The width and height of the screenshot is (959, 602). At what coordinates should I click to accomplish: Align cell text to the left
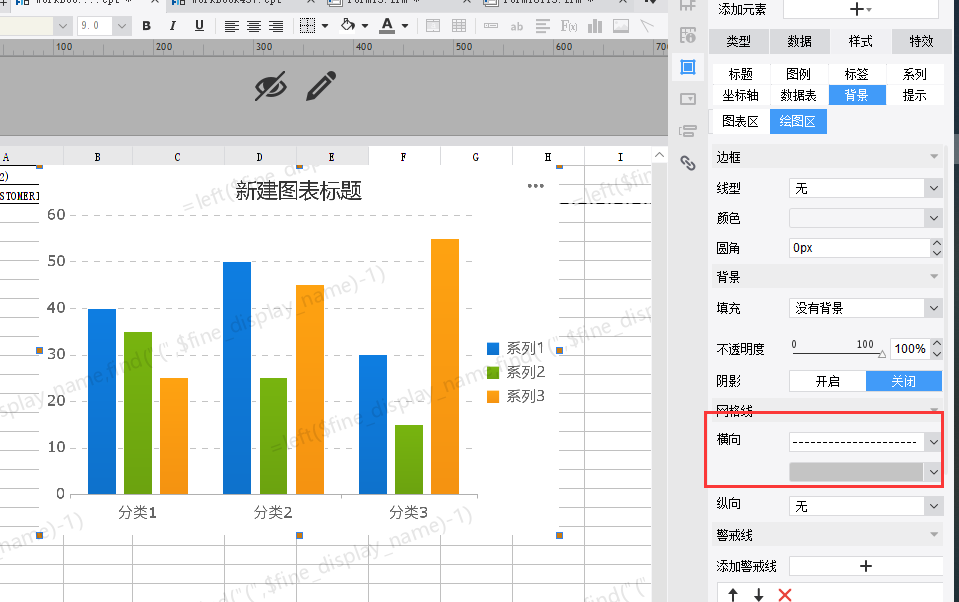231,26
